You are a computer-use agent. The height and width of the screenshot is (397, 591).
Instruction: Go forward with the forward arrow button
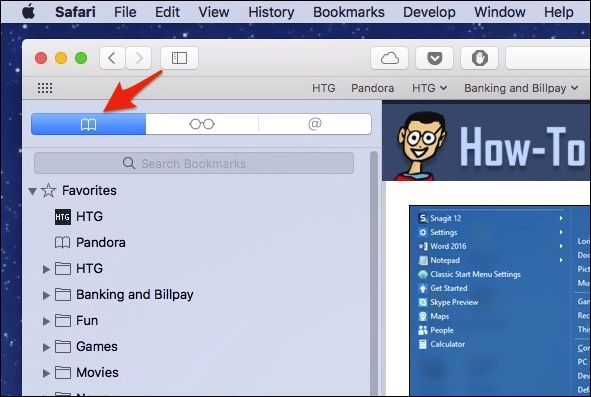[x=139, y=58]
